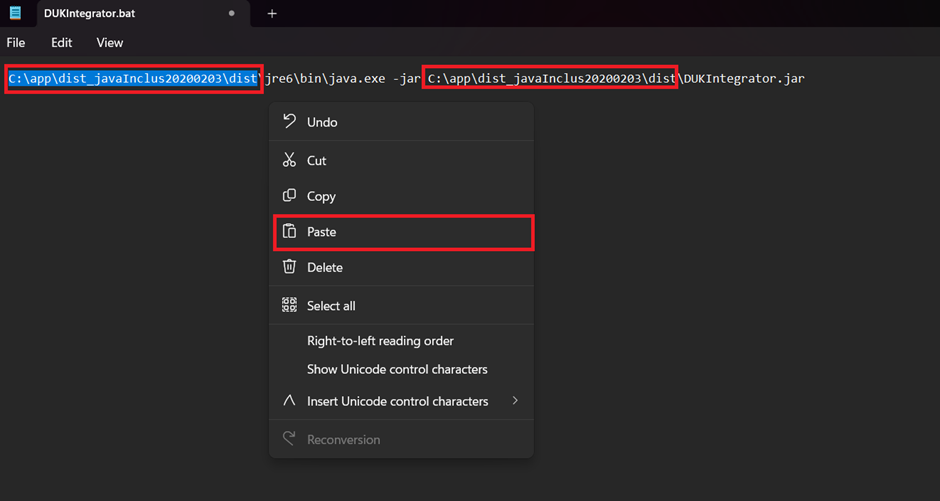Open a new tab with plus button

pyautogui.click(x=272, y=14)
